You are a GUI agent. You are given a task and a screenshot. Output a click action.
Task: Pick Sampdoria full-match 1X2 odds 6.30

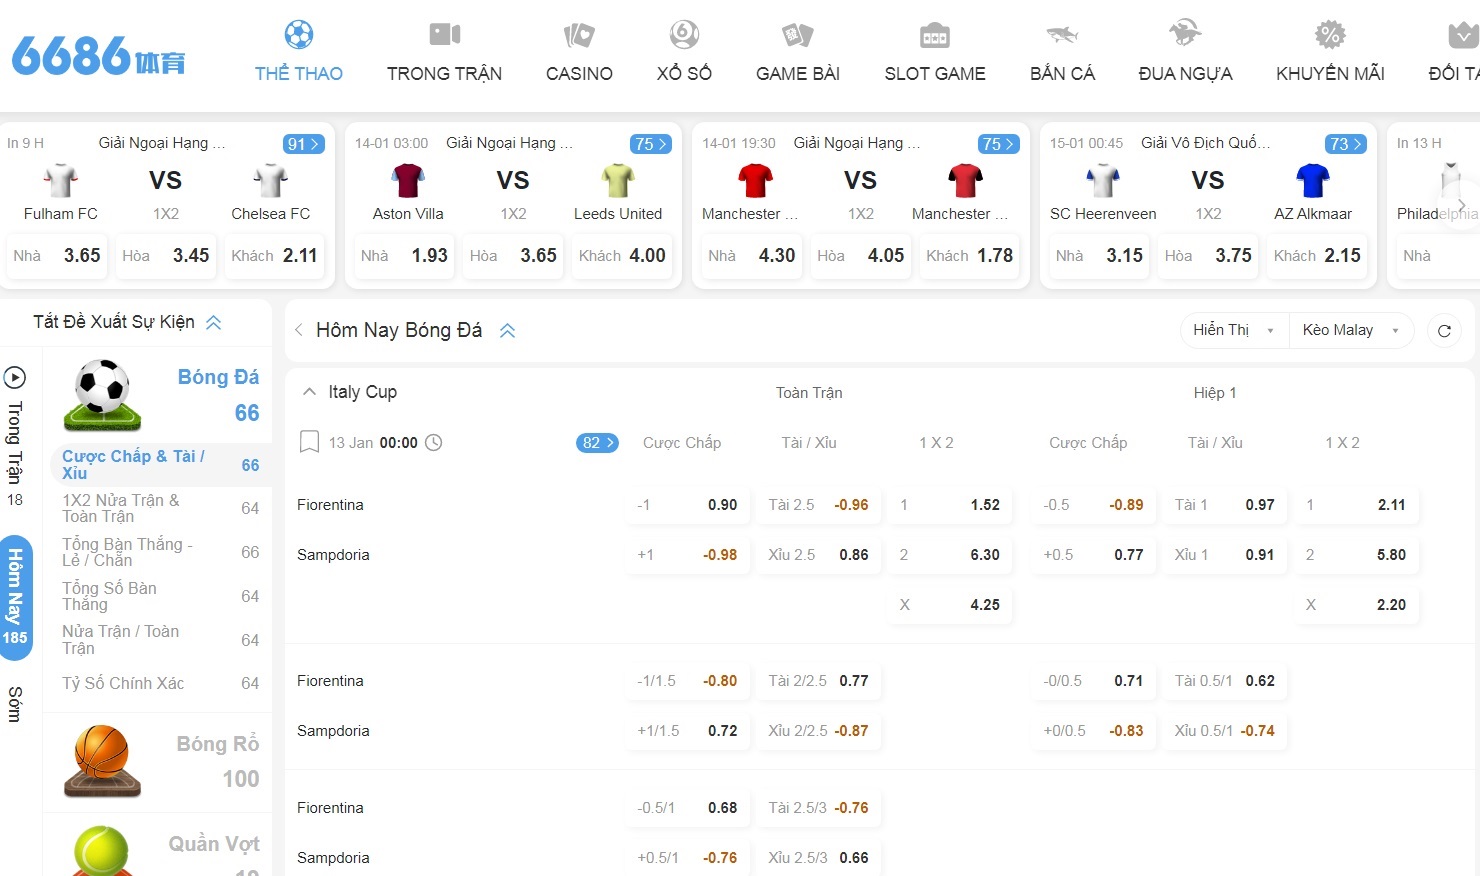click(950, 555)
